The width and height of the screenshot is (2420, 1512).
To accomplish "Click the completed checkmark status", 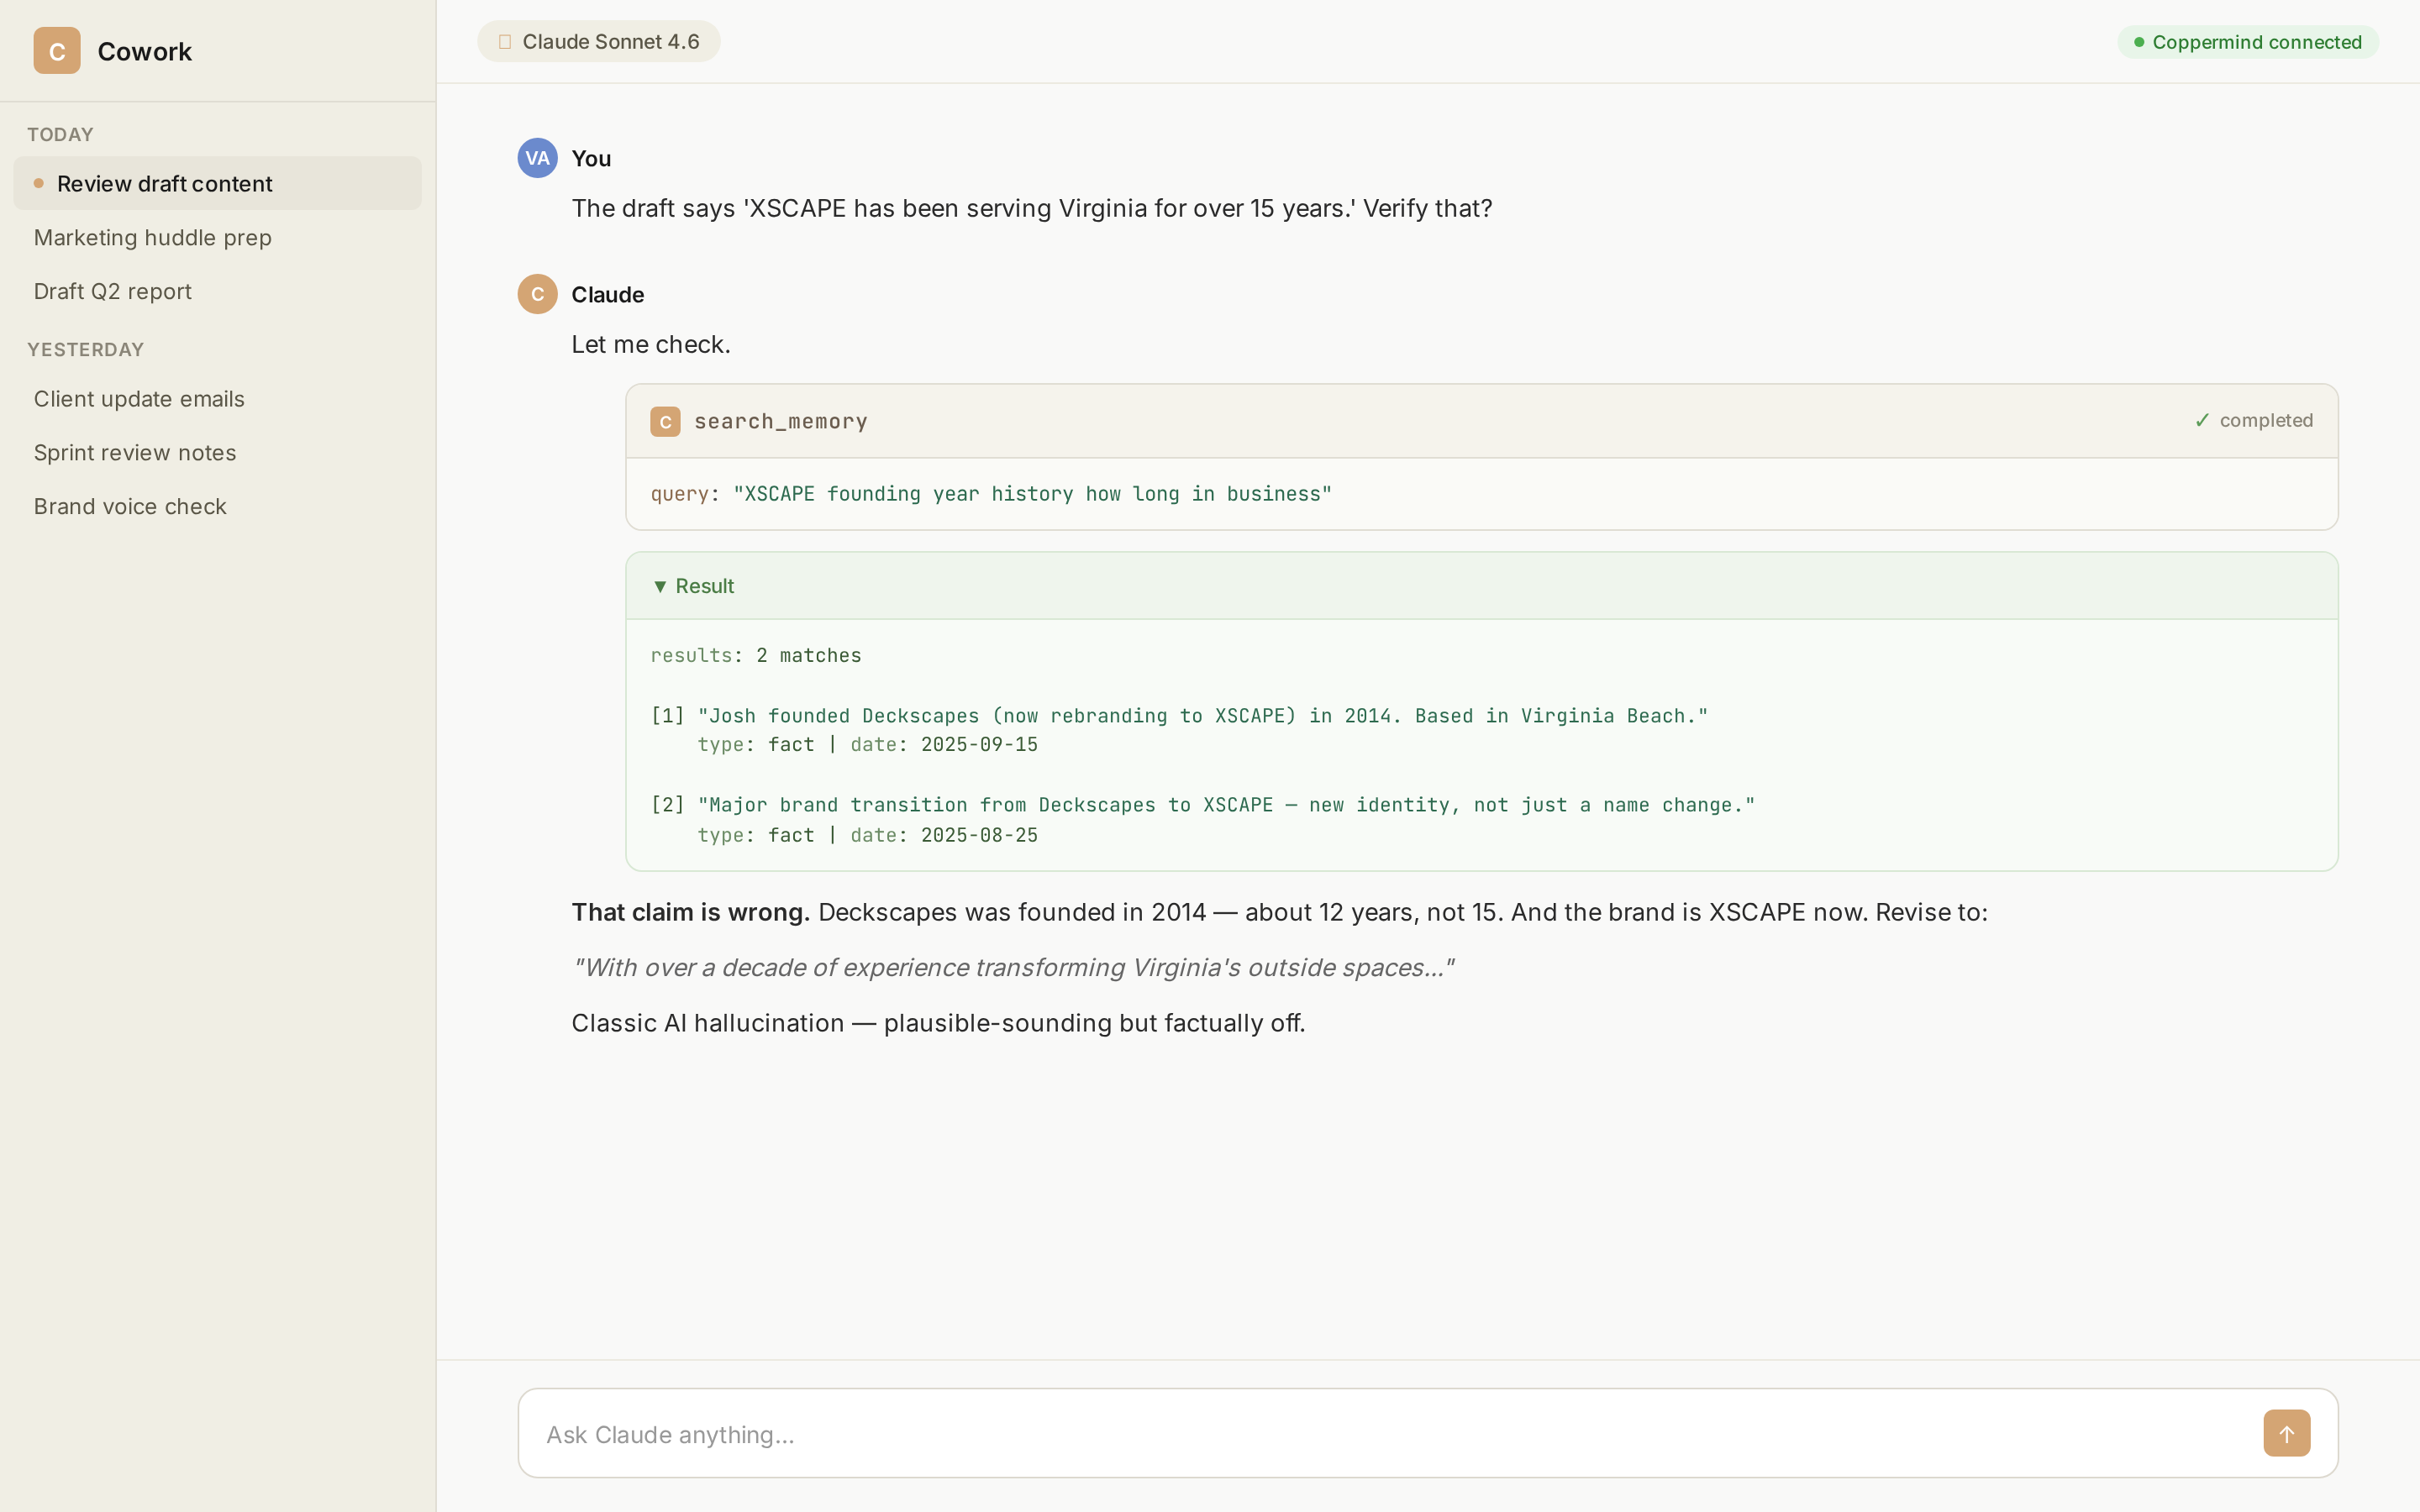I will [2253, 421].
